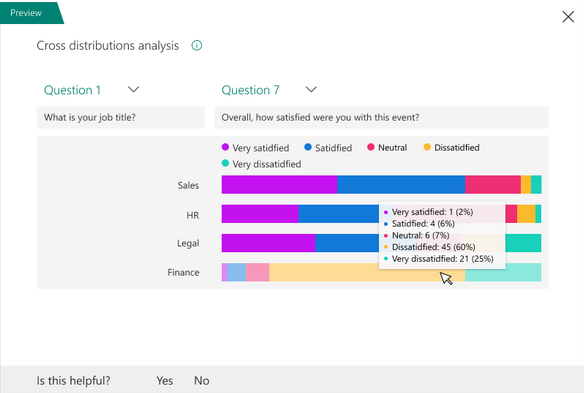584x393 pixels.
Task: Click the orange segment of the Sales bar
Action: [526, 184]
